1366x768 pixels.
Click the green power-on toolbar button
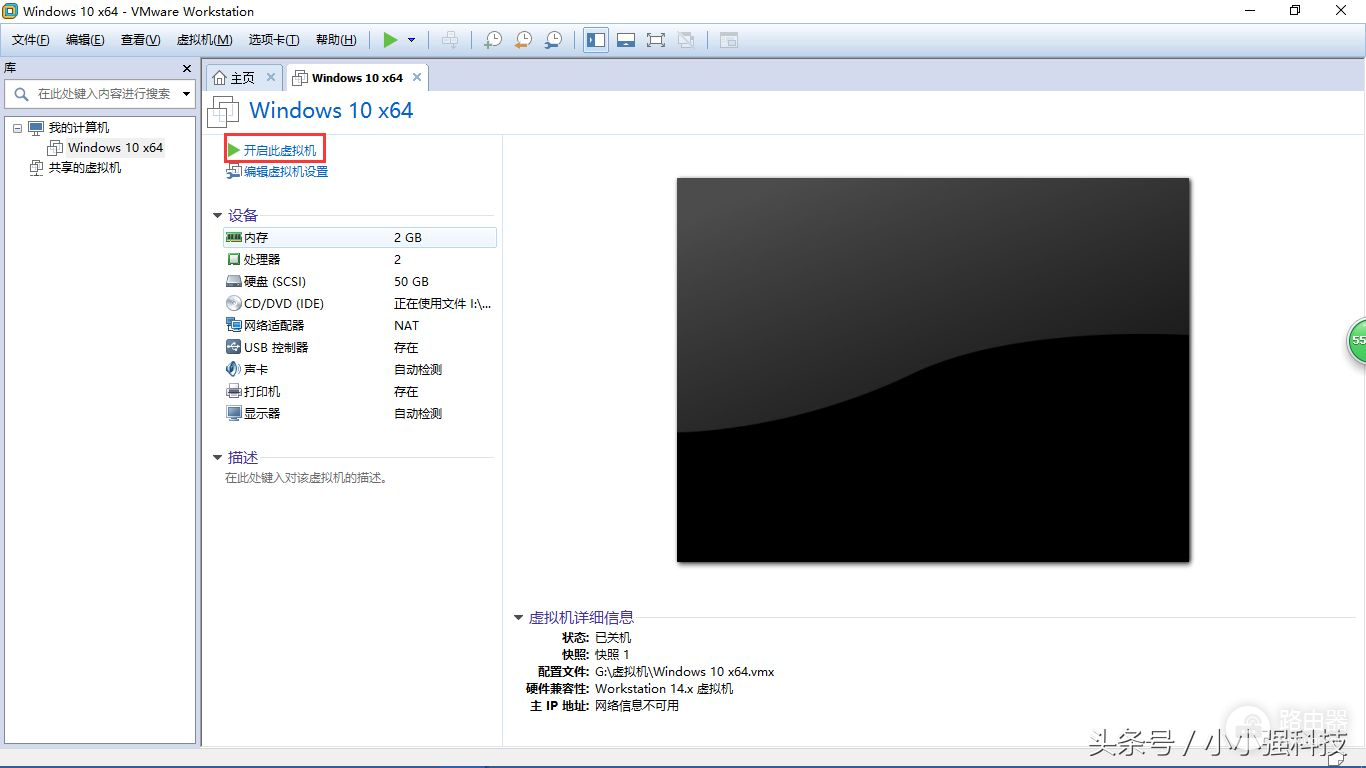[x=390, y=40]
